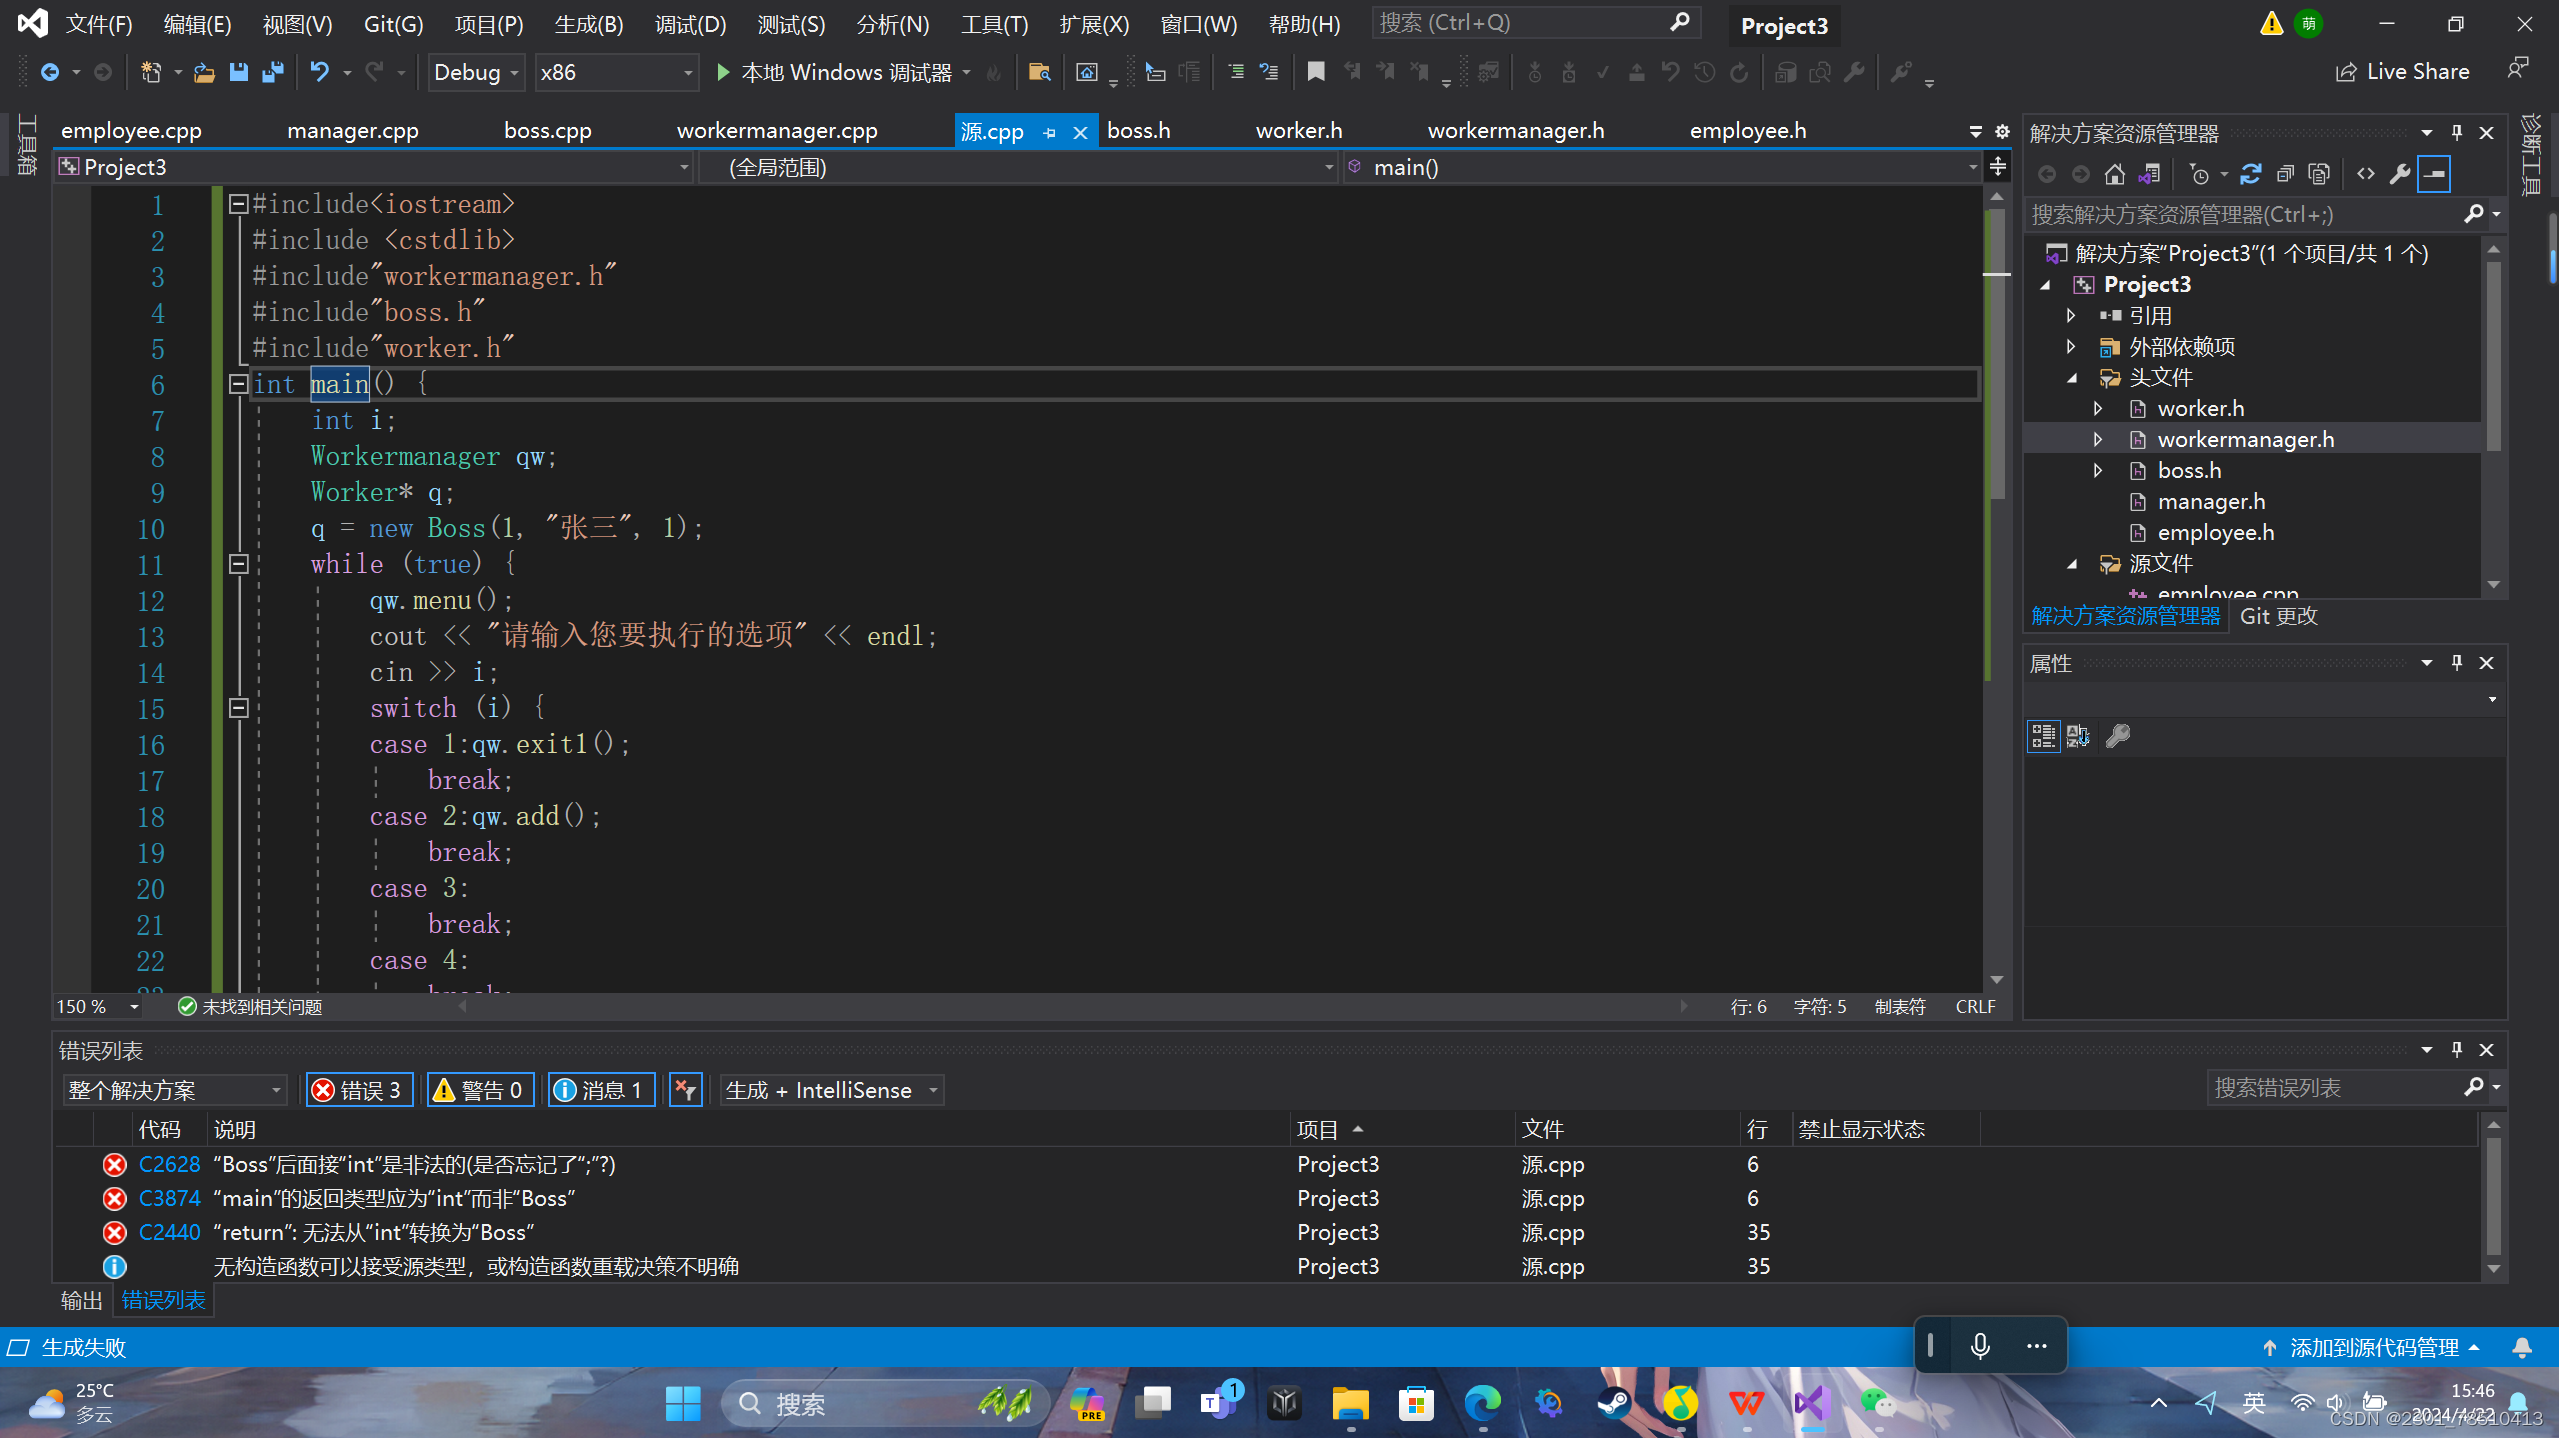This screenshot has width=2559, height=1438.
Task: Open the 生成 + IntelliSense dropdown
Action: [x=832, y=1090]
